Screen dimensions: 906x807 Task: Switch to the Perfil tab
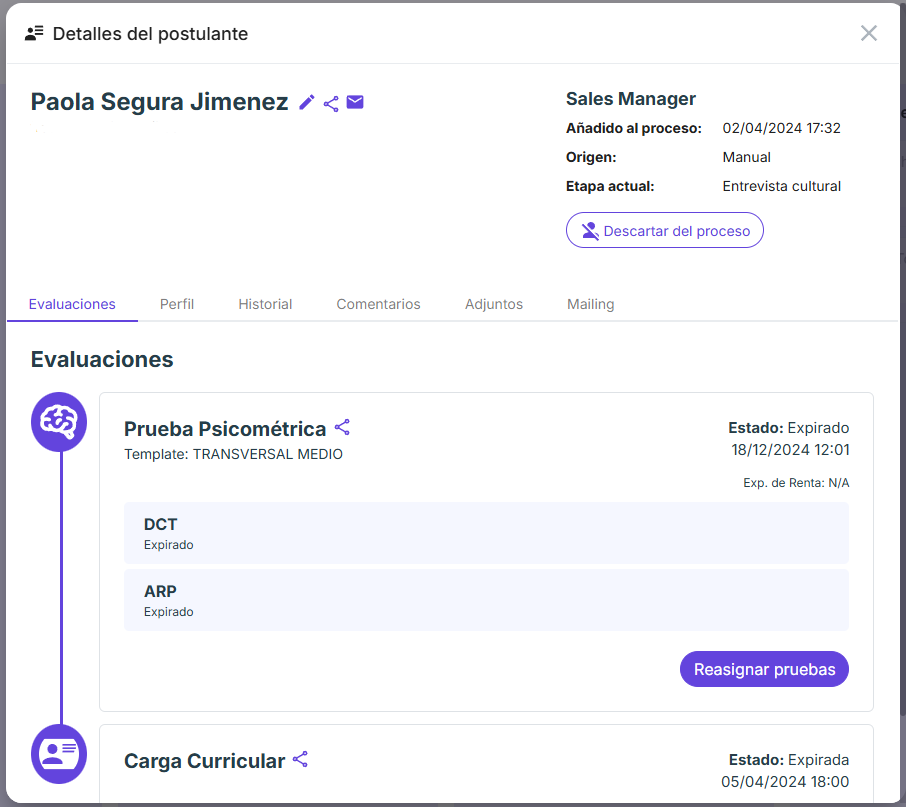[177, 304]
